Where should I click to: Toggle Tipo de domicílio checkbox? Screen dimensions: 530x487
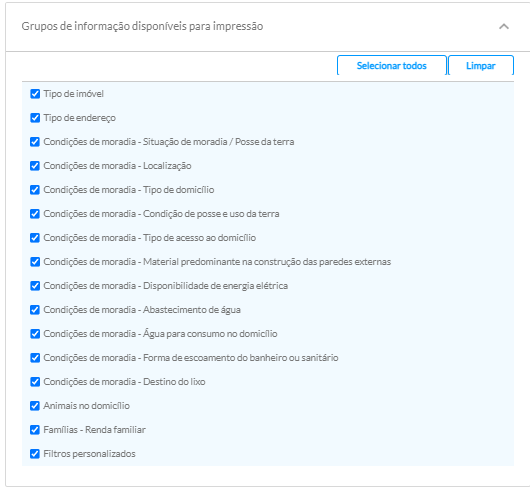pyautogui.click(x=35, y=190)
